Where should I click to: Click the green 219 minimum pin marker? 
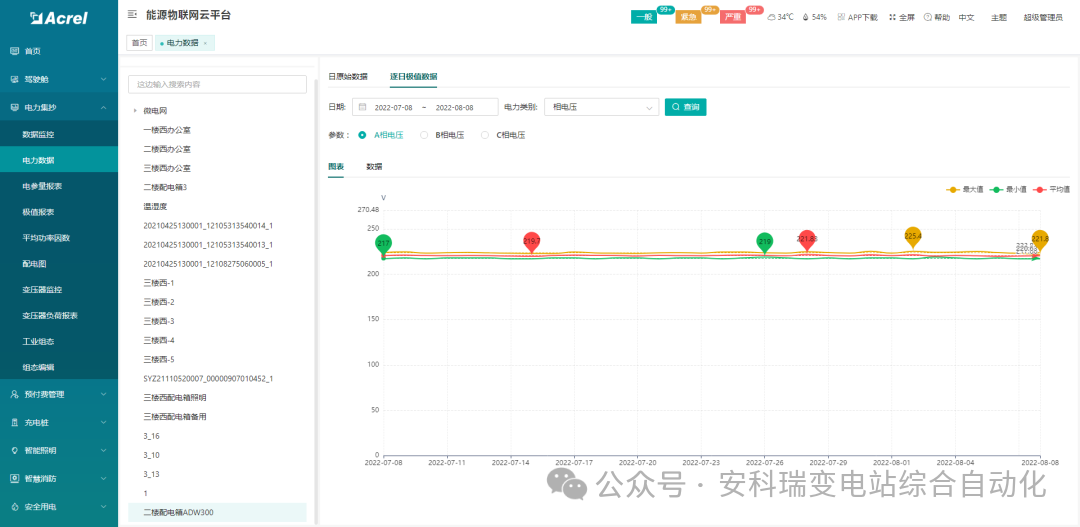pyautogui.click(x=764, y=242)
